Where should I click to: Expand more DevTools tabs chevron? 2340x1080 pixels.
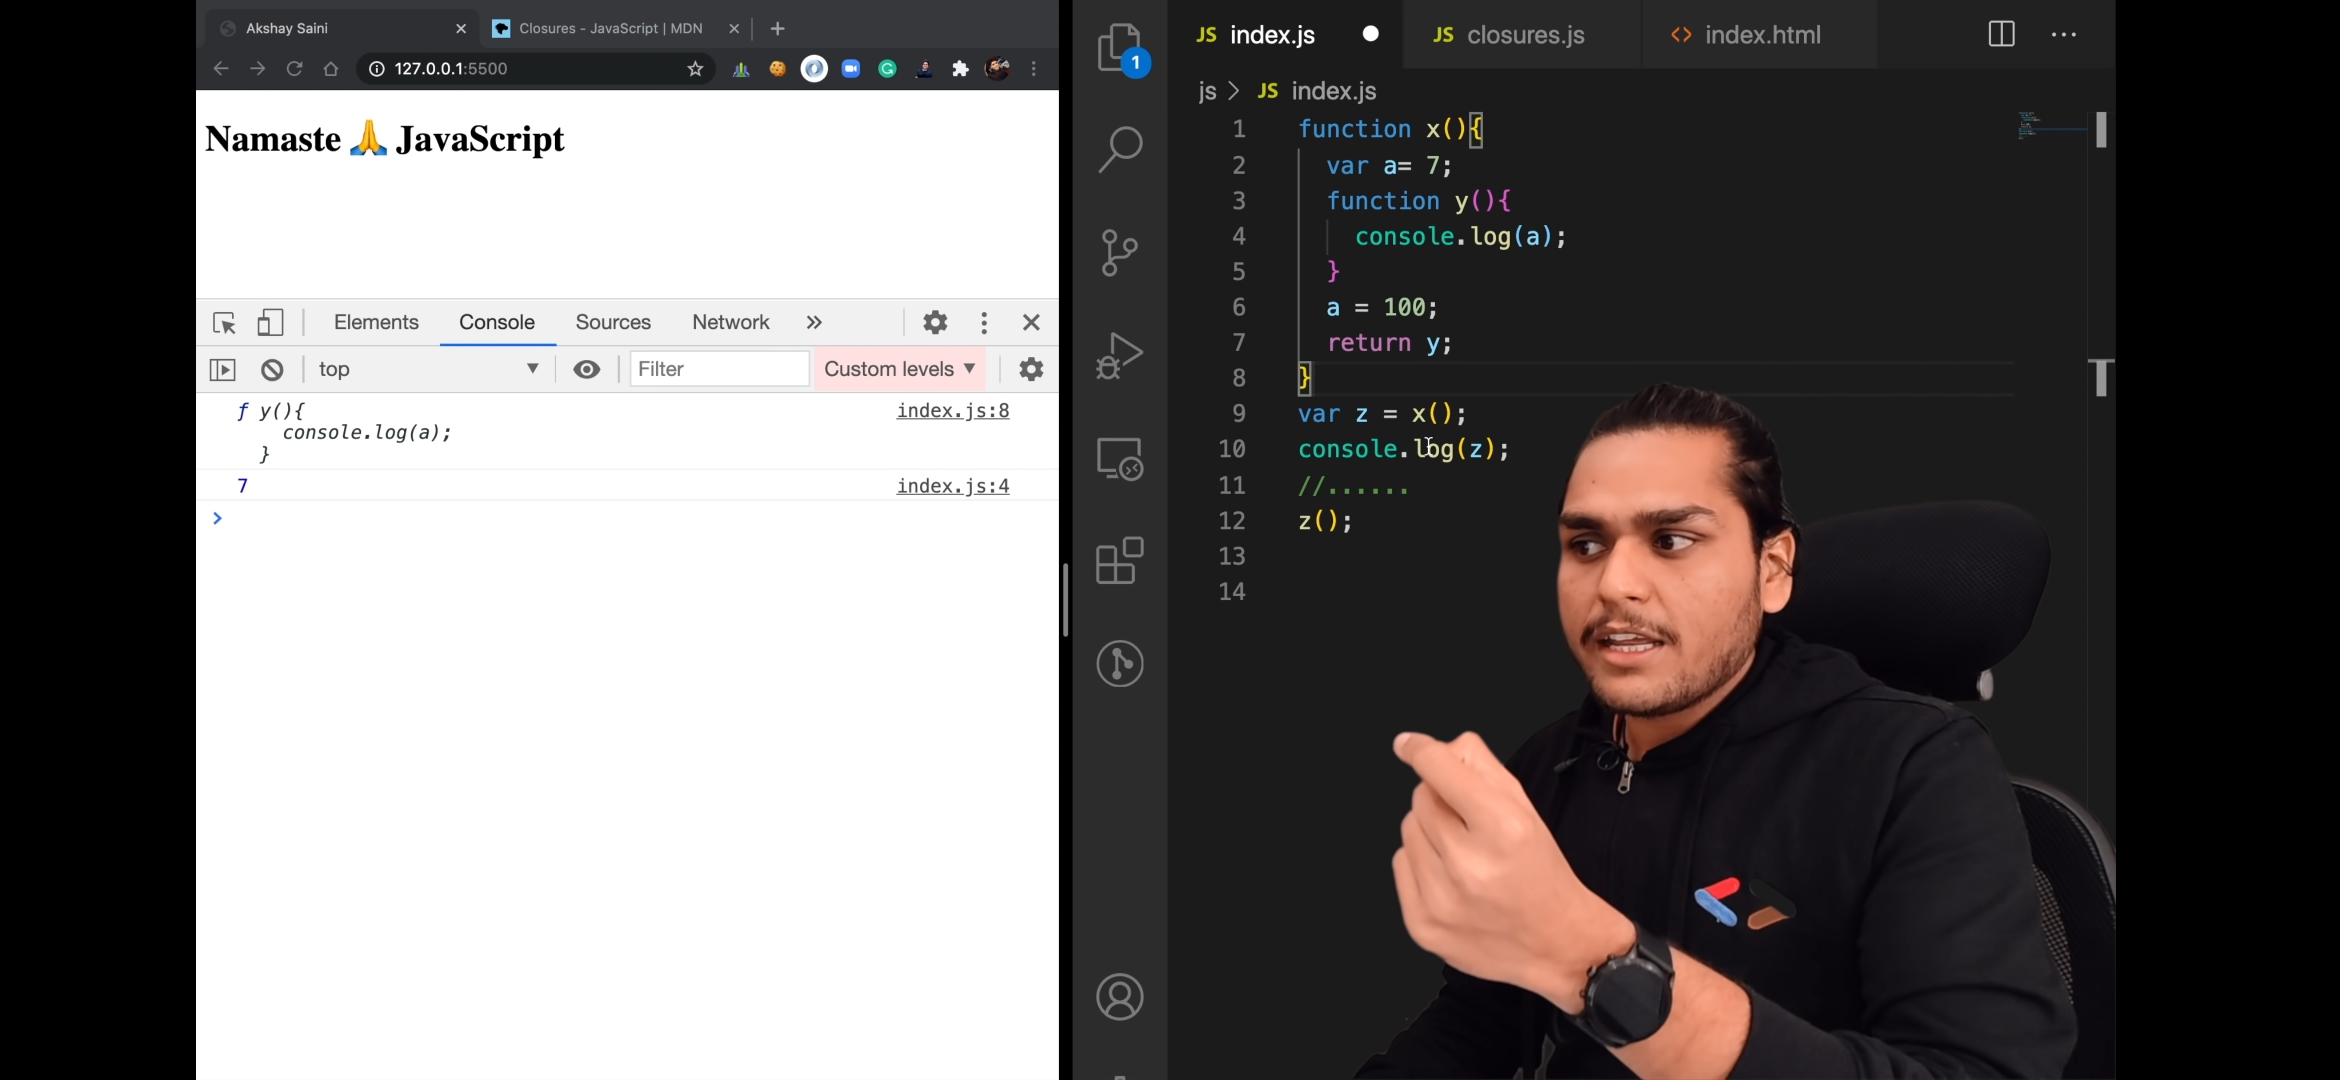click(x=814, y=322)
